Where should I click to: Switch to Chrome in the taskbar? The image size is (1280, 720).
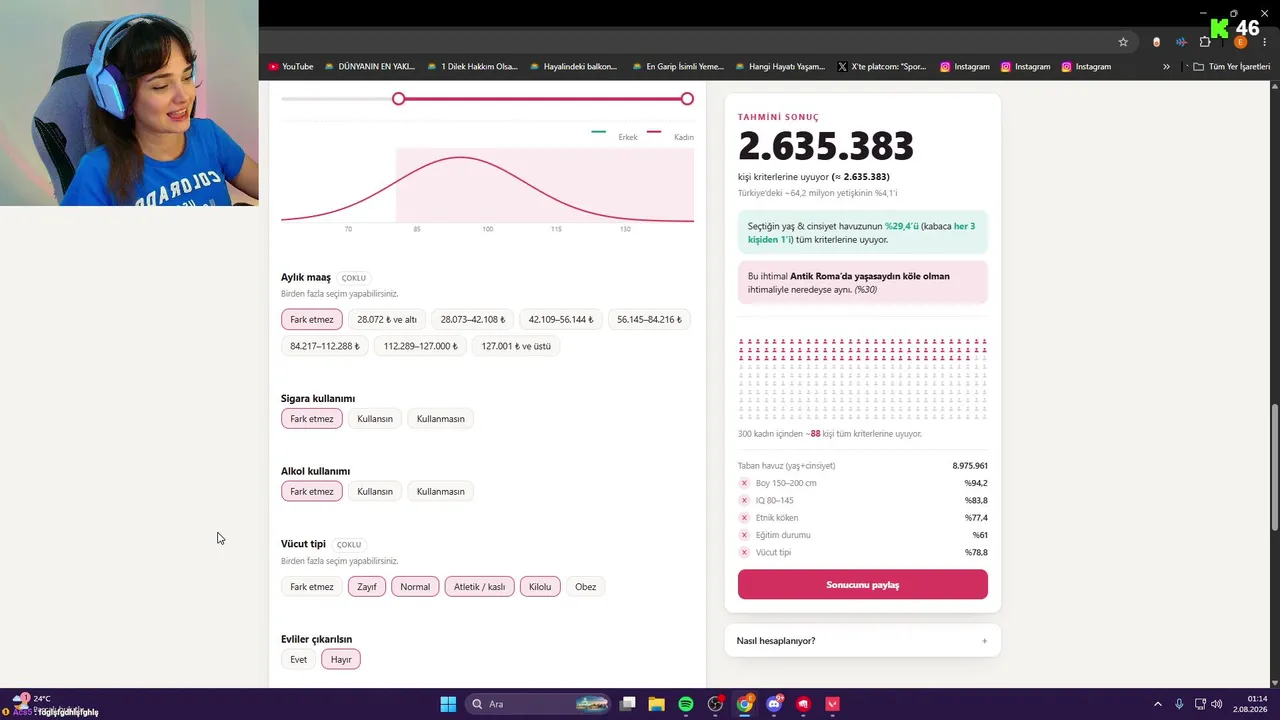coord(745,704)
